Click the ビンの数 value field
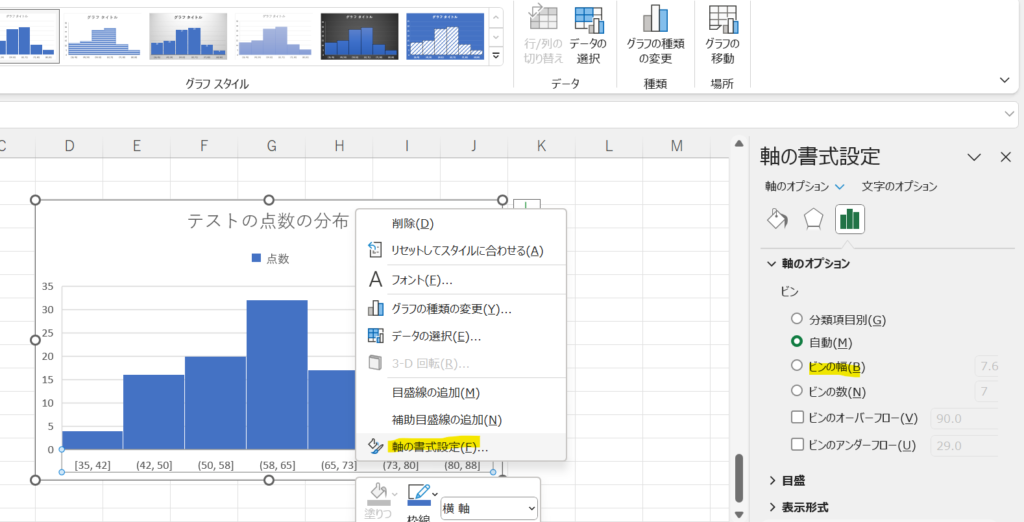1024x522 pixels. pos(986,391)
